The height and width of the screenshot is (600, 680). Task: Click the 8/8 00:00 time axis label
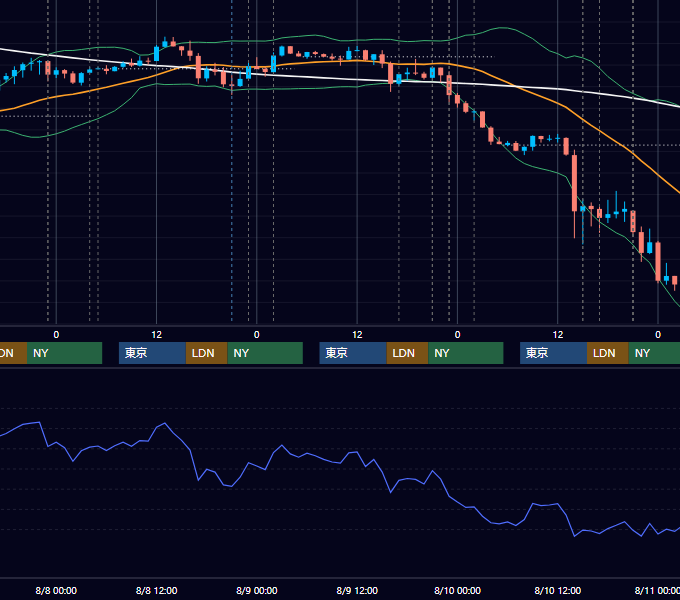point(56,590)
